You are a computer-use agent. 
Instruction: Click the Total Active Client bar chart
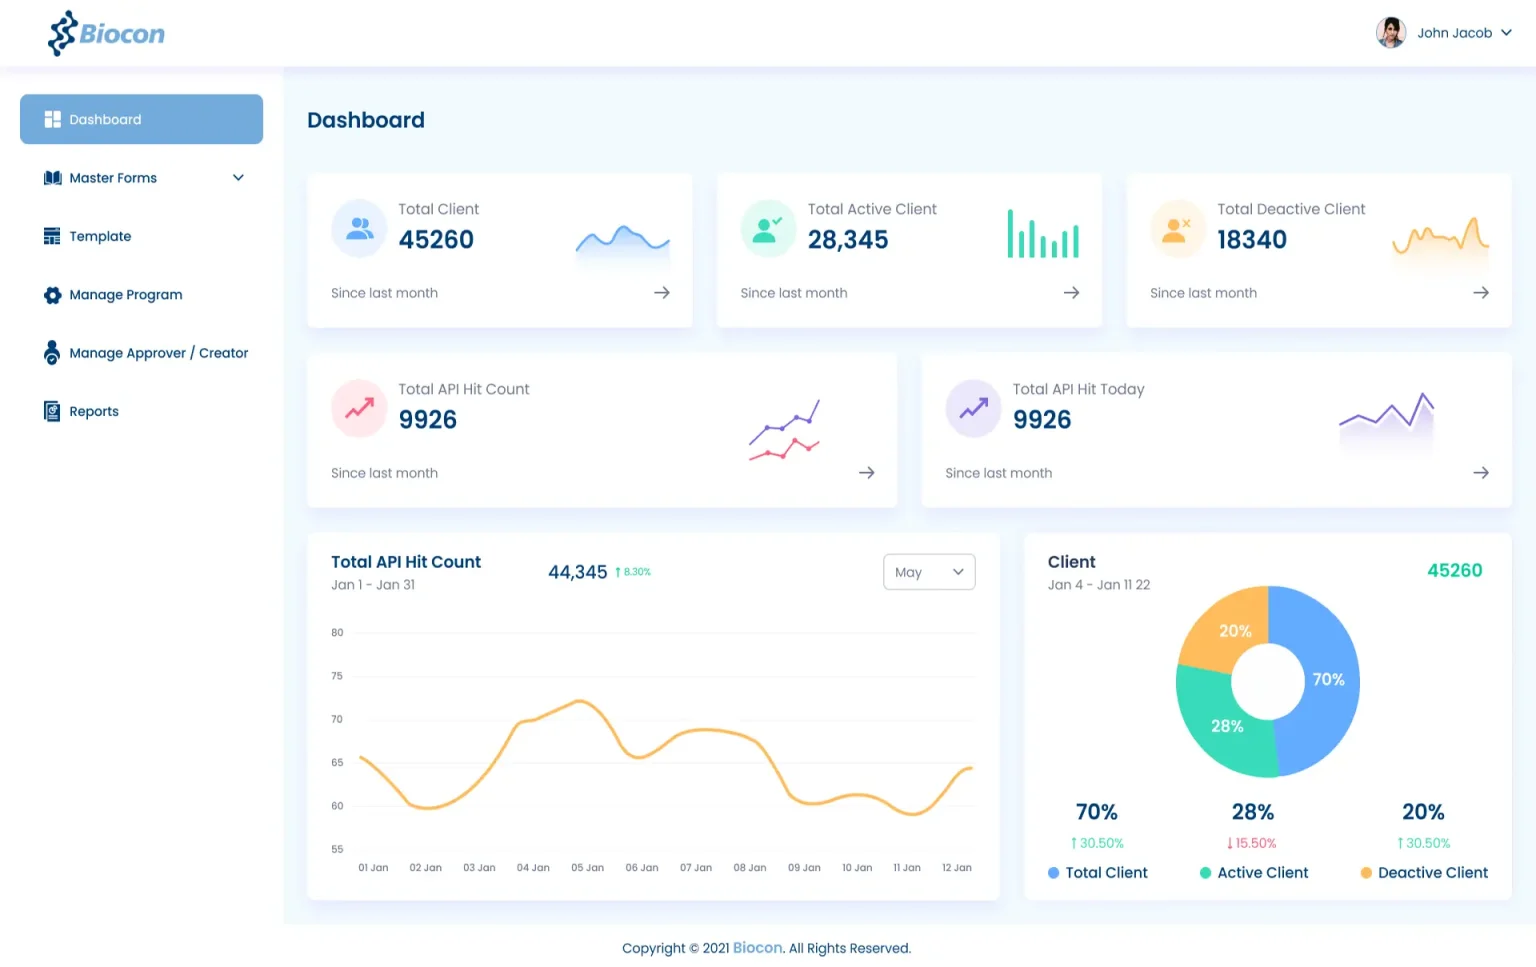[x=1043, y=234]
